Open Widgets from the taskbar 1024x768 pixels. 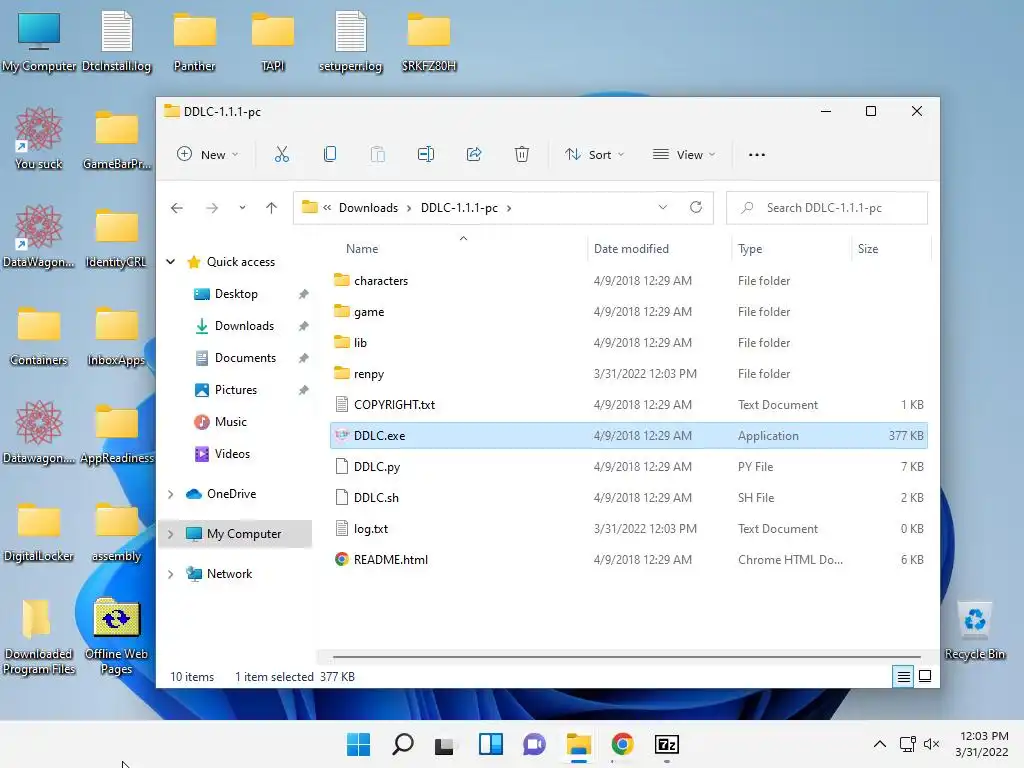click(490, 744)
